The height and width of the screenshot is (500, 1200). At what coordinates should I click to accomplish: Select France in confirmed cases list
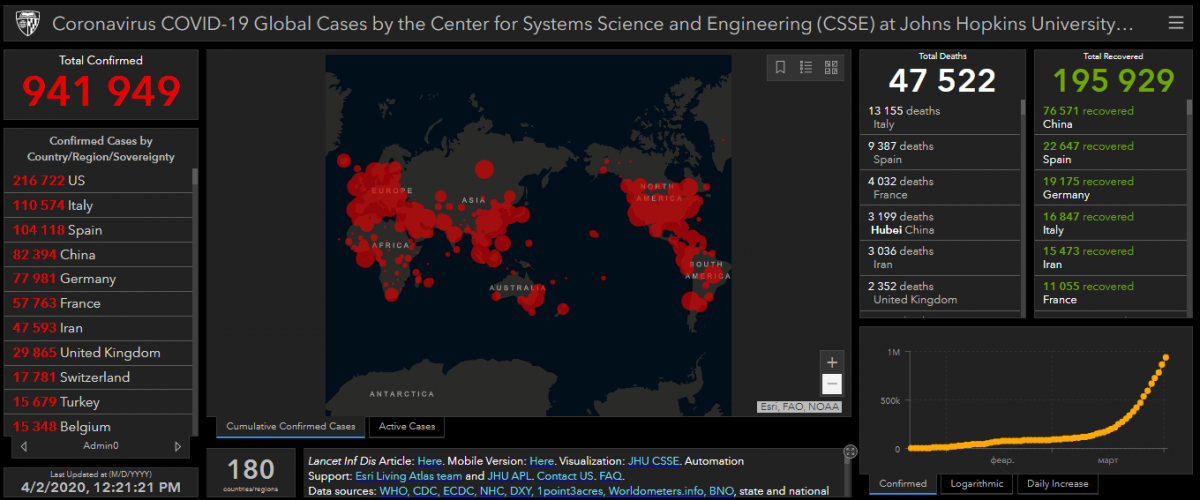point(98,303)
